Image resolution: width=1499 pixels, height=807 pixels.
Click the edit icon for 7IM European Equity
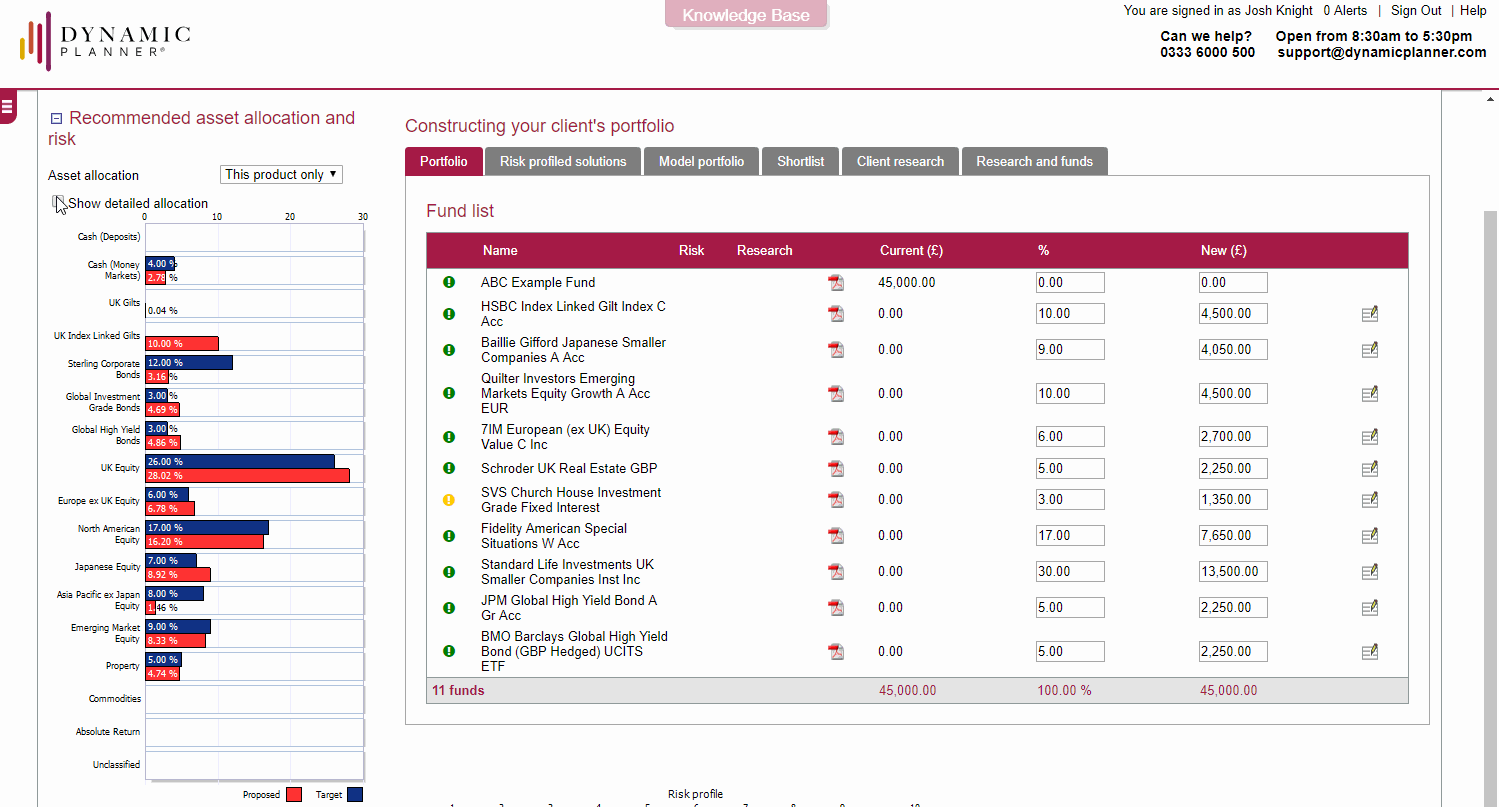[1370, 437]
